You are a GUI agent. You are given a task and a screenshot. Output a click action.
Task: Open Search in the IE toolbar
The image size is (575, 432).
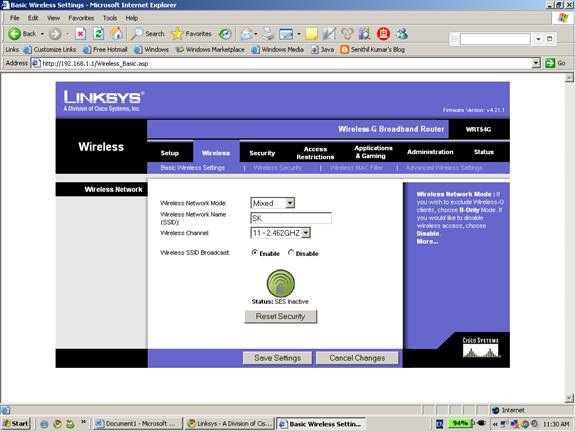(148, 34)
